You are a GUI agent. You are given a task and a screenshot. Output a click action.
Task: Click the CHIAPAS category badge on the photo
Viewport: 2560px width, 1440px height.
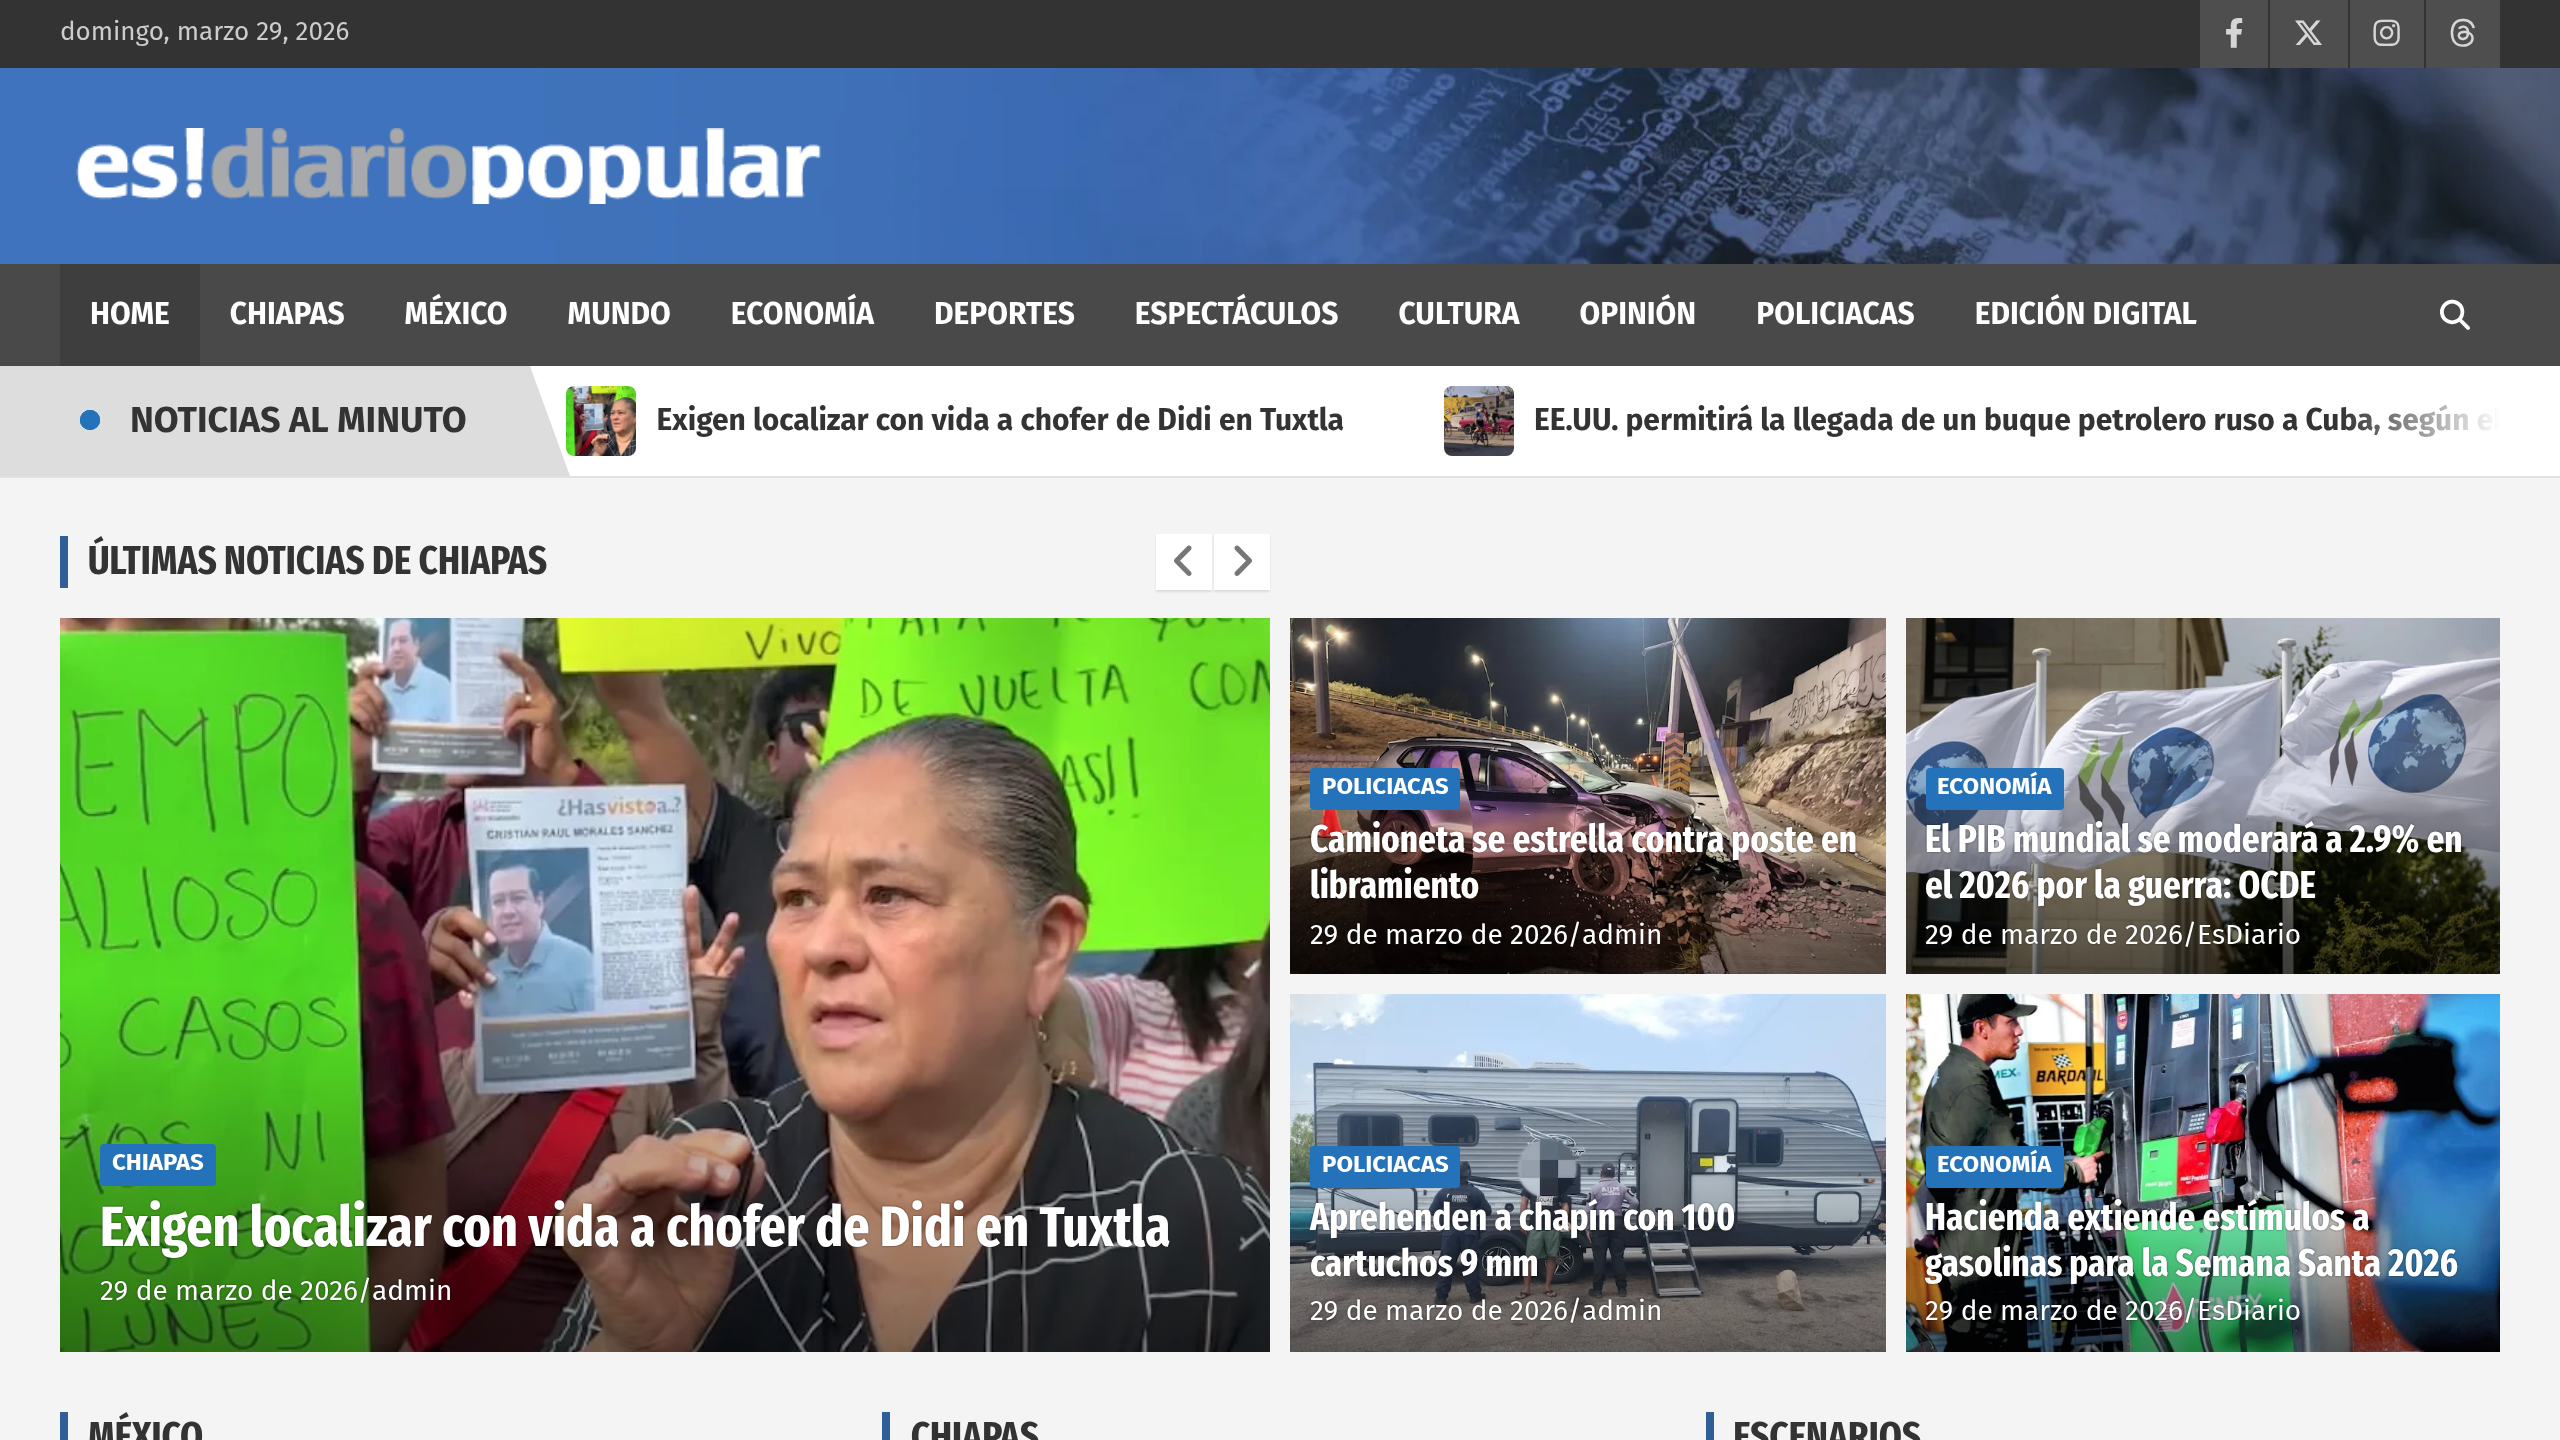tap(156, 1163)
